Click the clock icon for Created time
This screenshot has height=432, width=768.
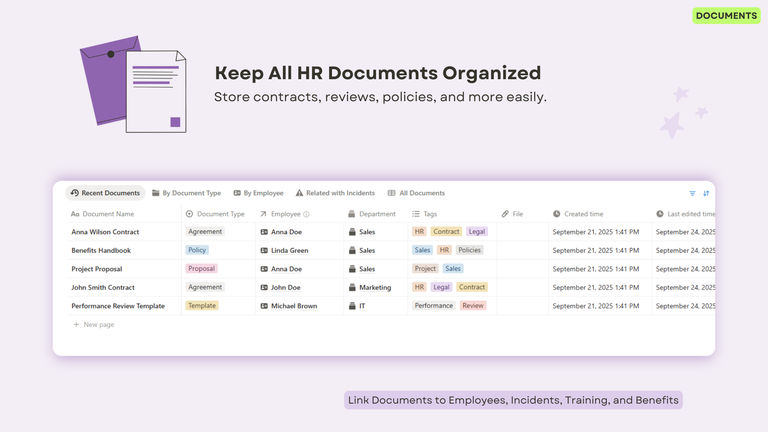click(557, 214)
